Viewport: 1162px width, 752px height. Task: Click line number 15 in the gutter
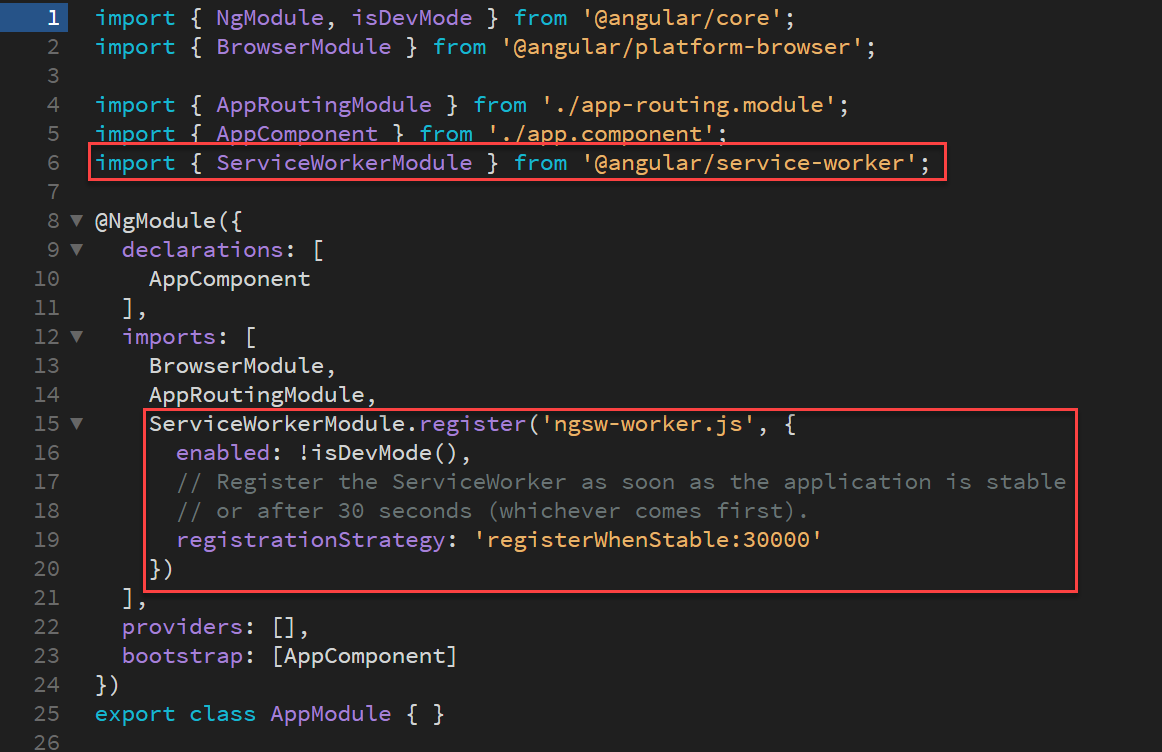(x=46, y=423)
